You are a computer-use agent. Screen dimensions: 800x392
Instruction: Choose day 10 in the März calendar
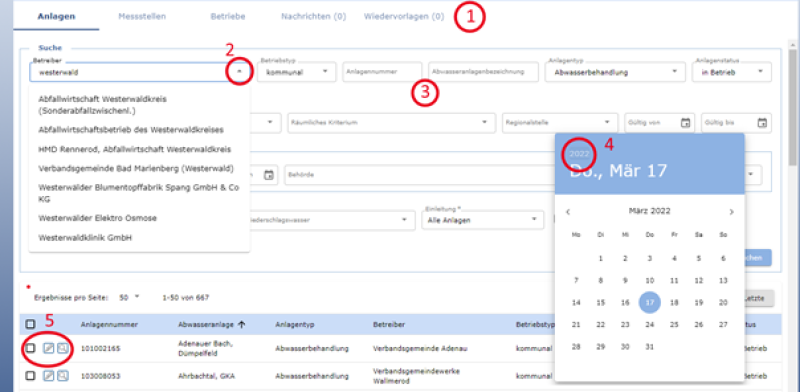(649, 280)
